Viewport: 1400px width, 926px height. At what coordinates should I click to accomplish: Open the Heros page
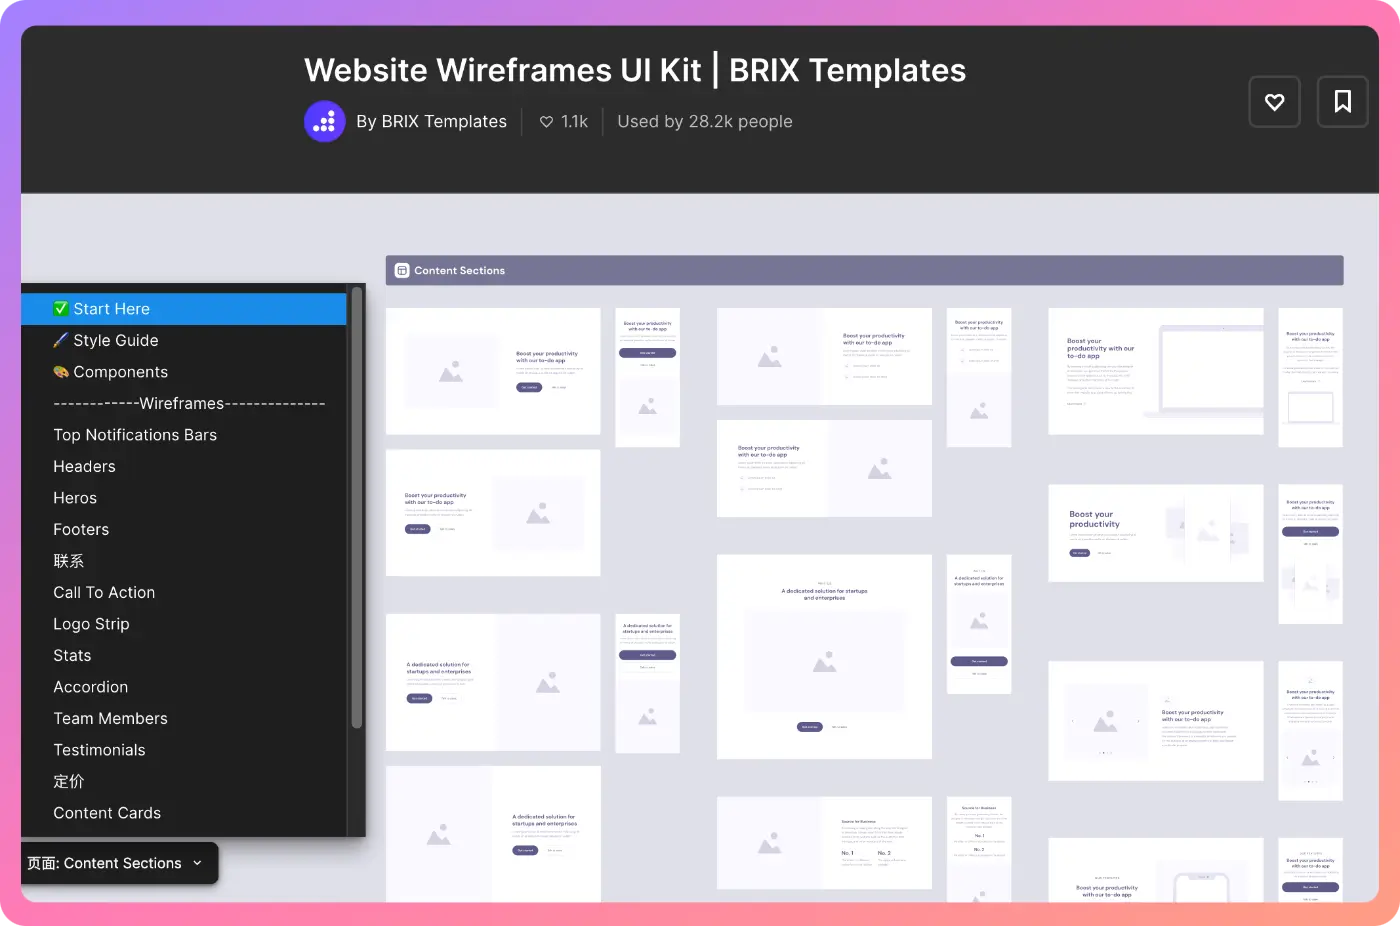75,498
